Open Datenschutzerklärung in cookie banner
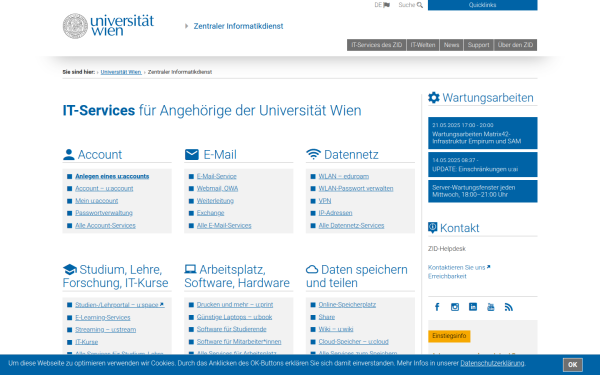 click(x=492, y=364)
